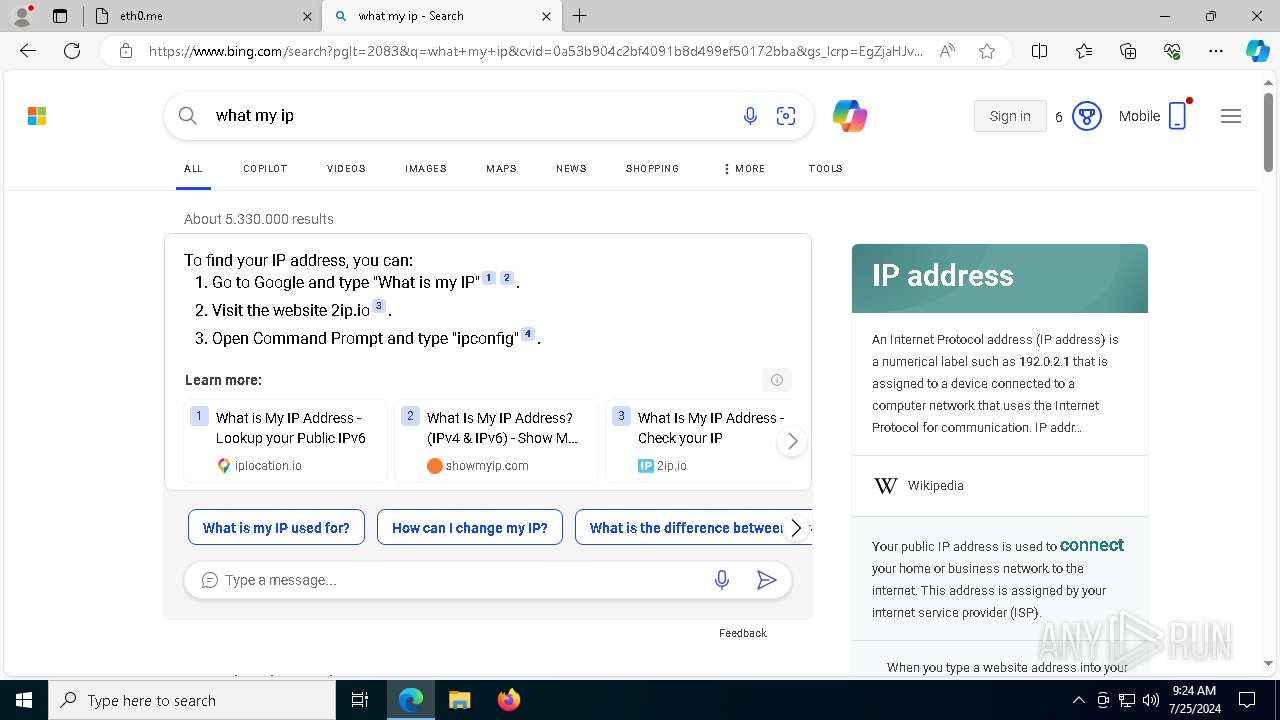Open Bing Copilot colorful icon

(850, 116)
